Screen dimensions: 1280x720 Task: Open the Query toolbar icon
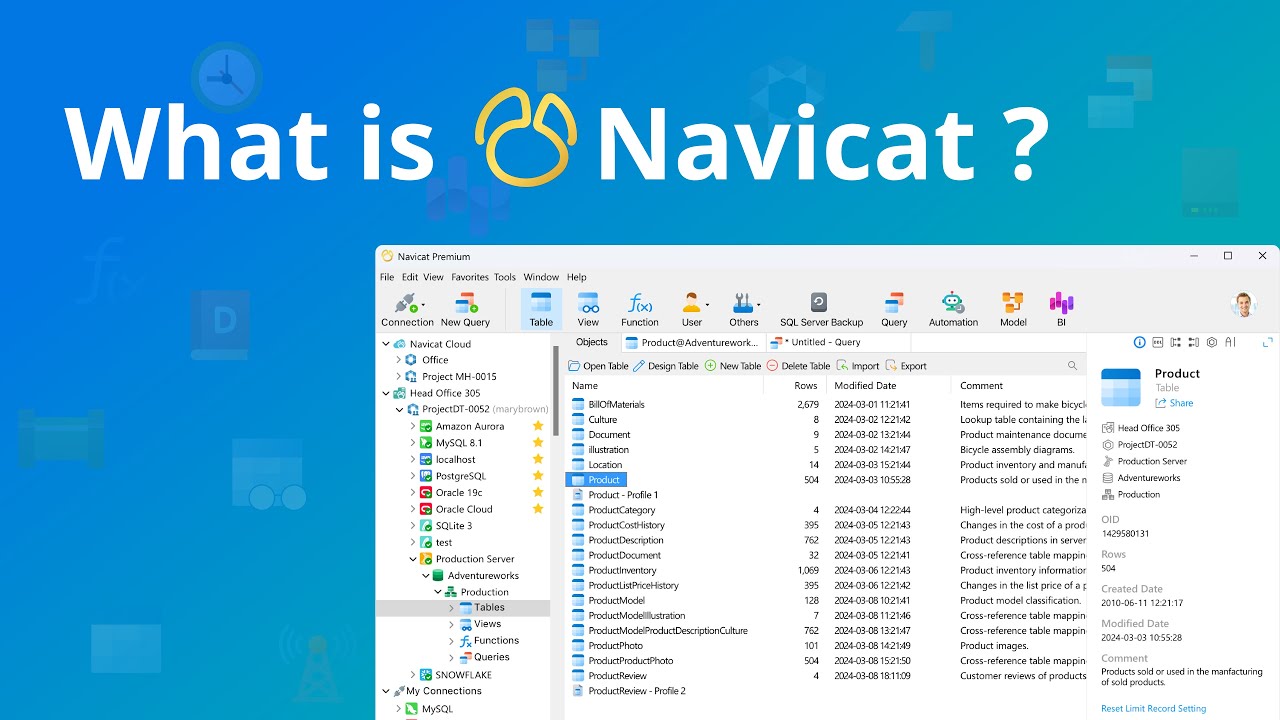(x=894, y=309)
